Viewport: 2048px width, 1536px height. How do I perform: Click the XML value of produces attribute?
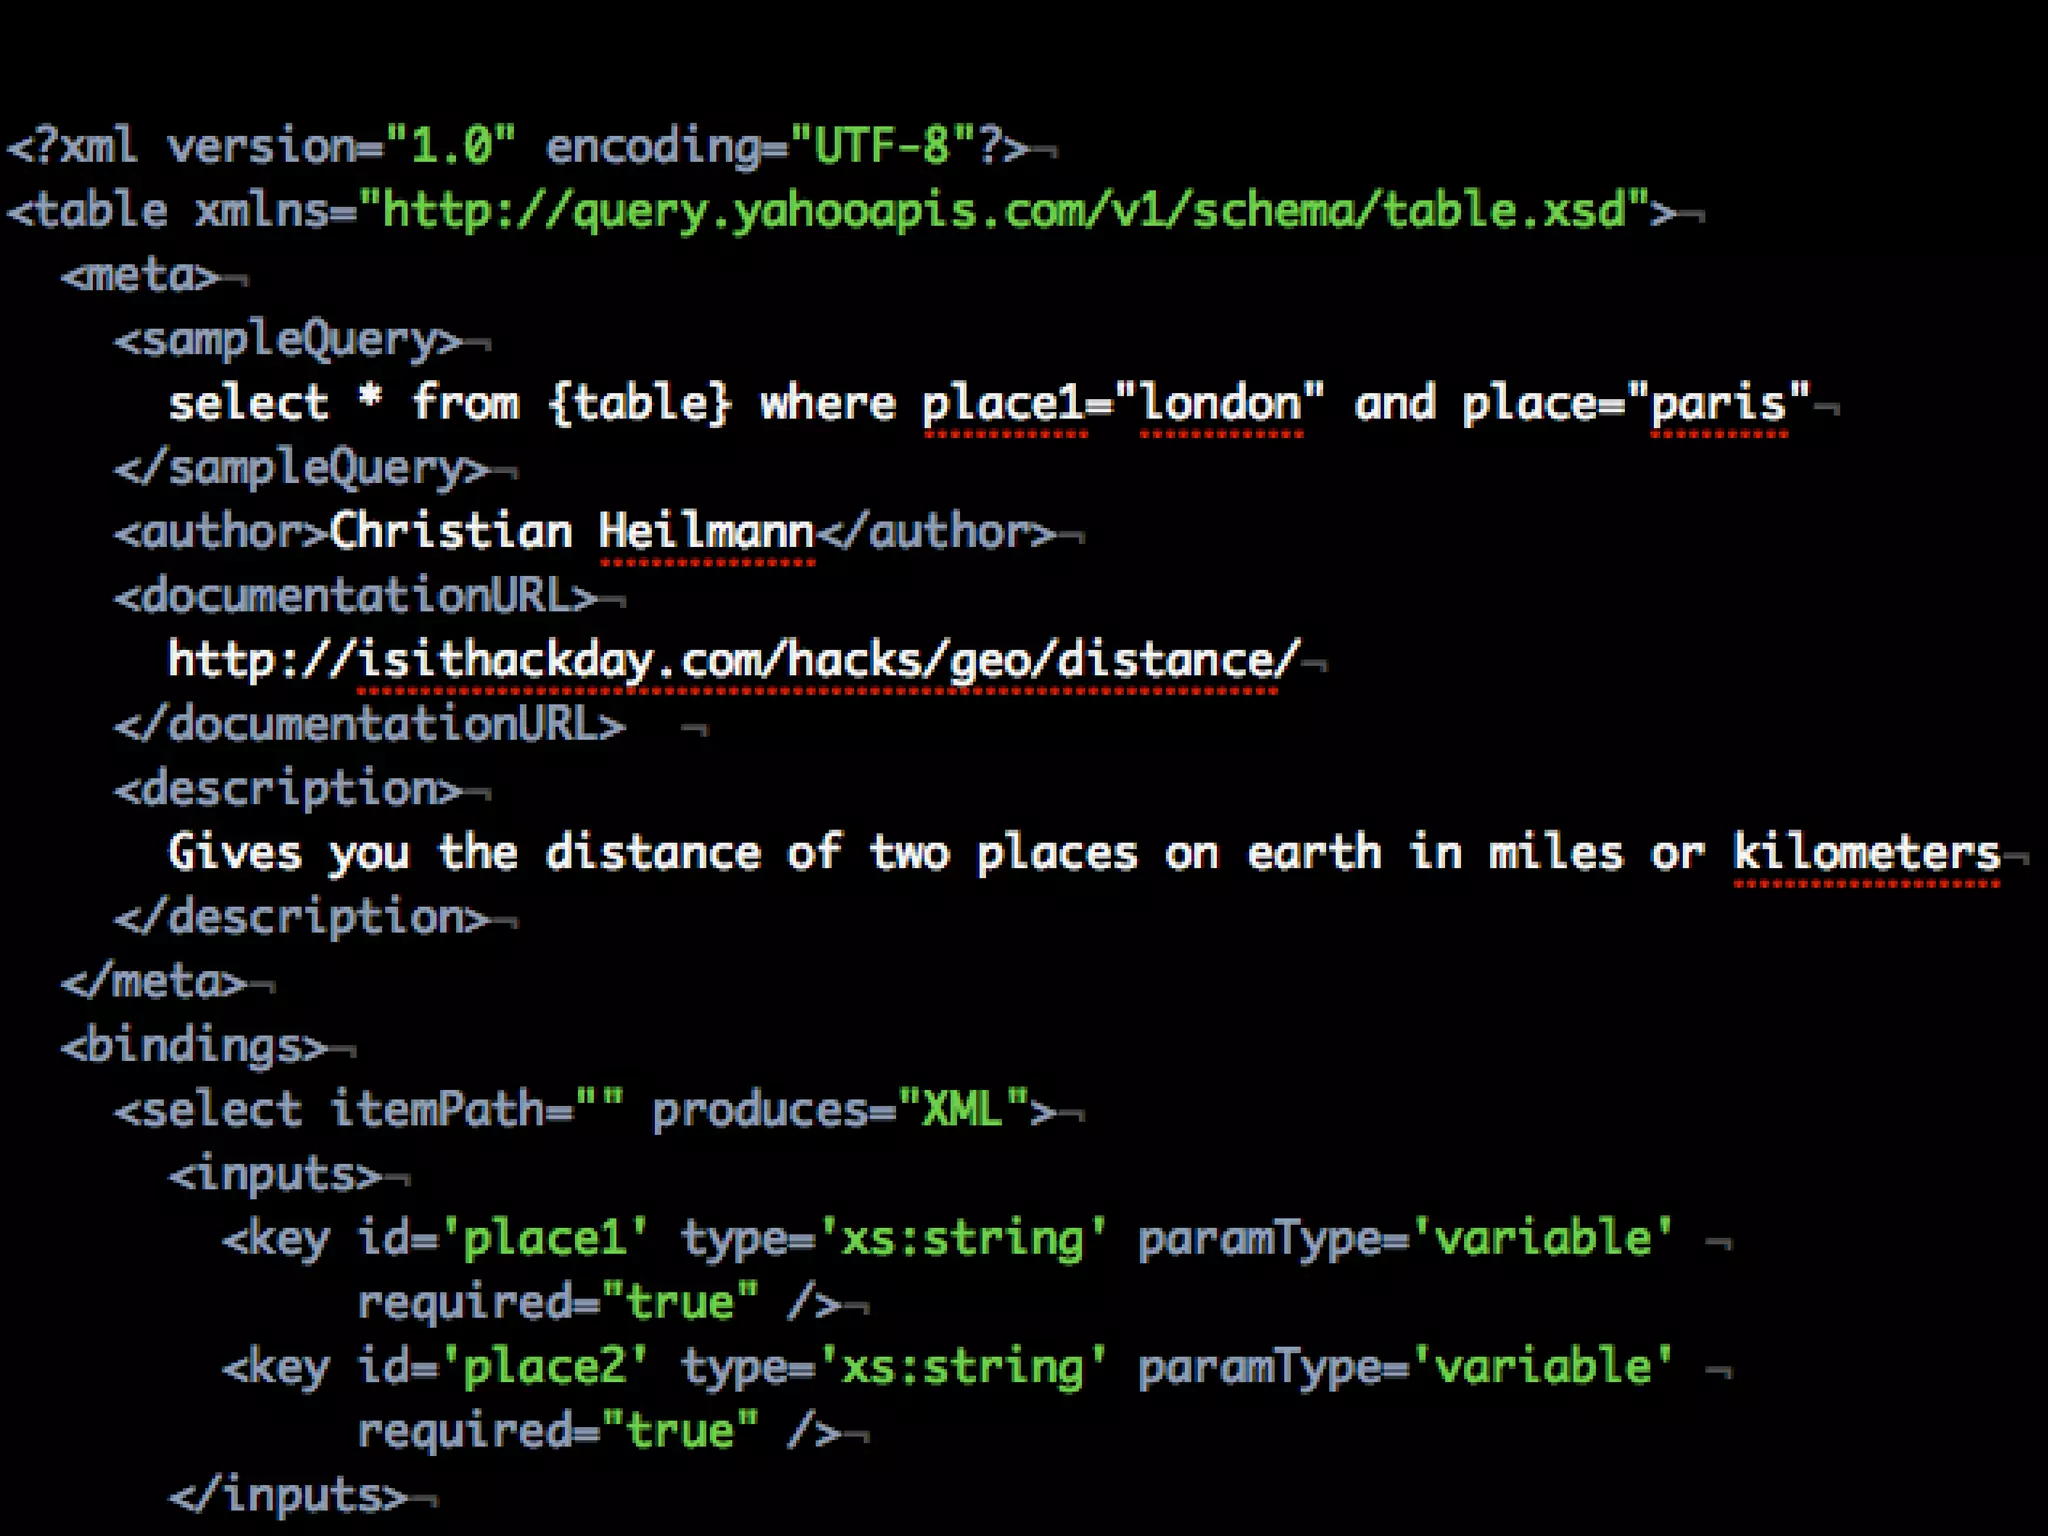point(963,1109)
